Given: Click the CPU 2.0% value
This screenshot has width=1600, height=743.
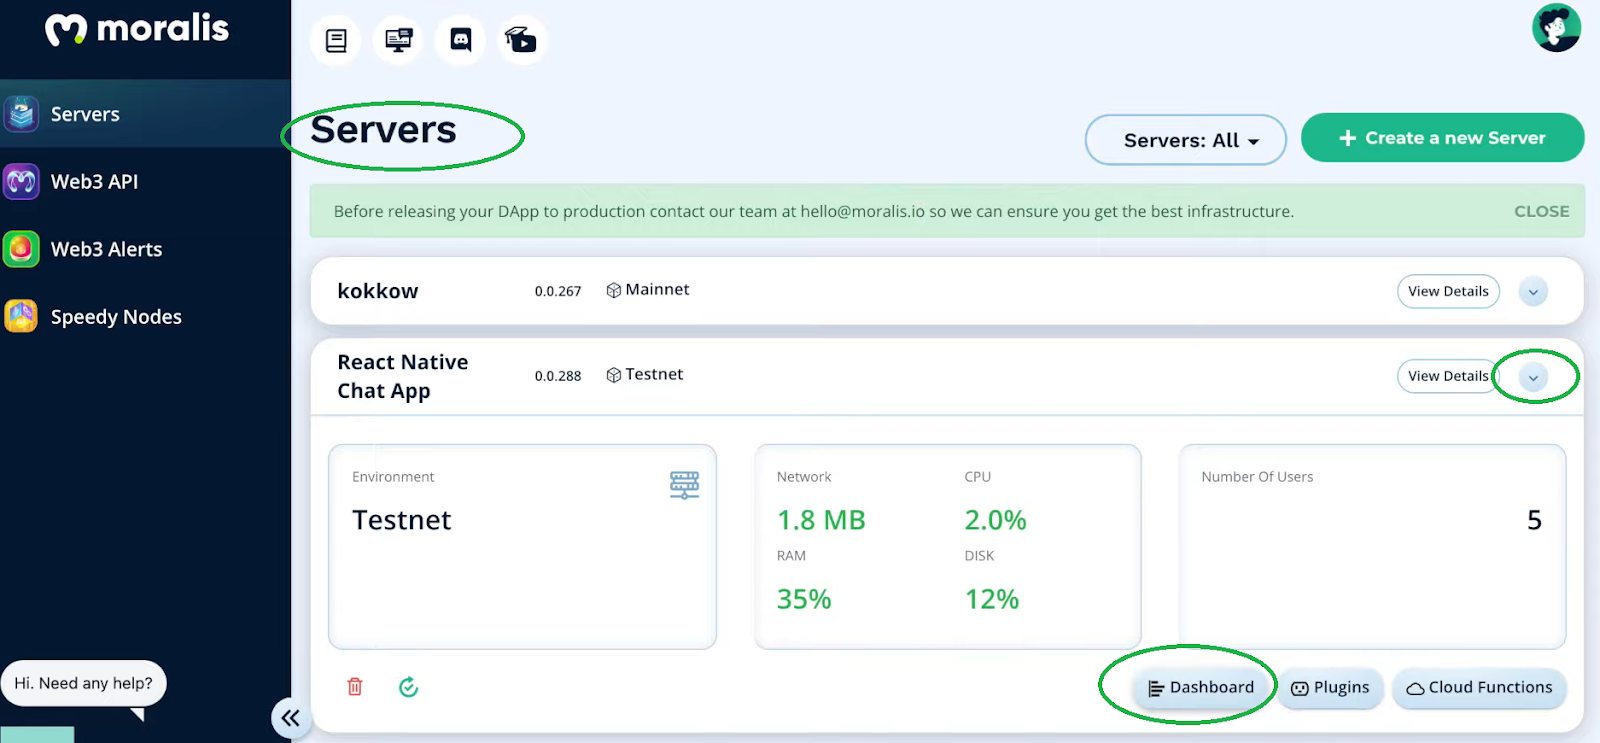Looking at the screenshot, I should click(x=995, y=520).
